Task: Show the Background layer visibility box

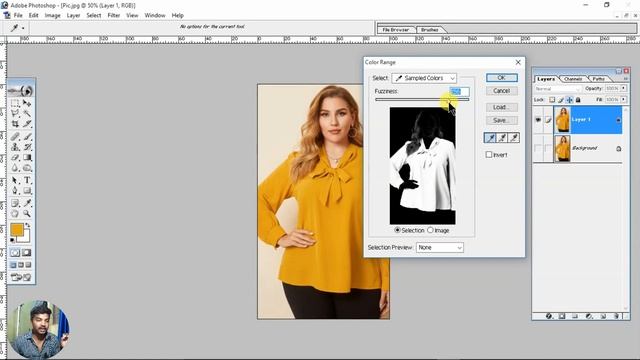Action: 538,148
